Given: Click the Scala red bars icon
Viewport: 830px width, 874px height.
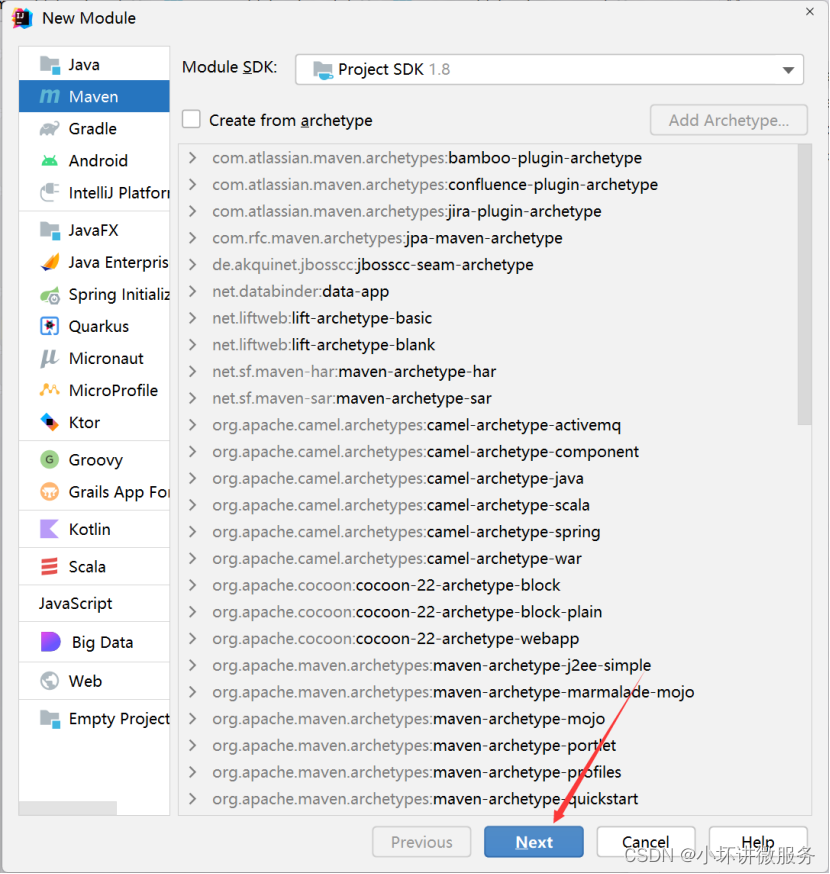Looking at the screenshot, I should coord(50,566).
